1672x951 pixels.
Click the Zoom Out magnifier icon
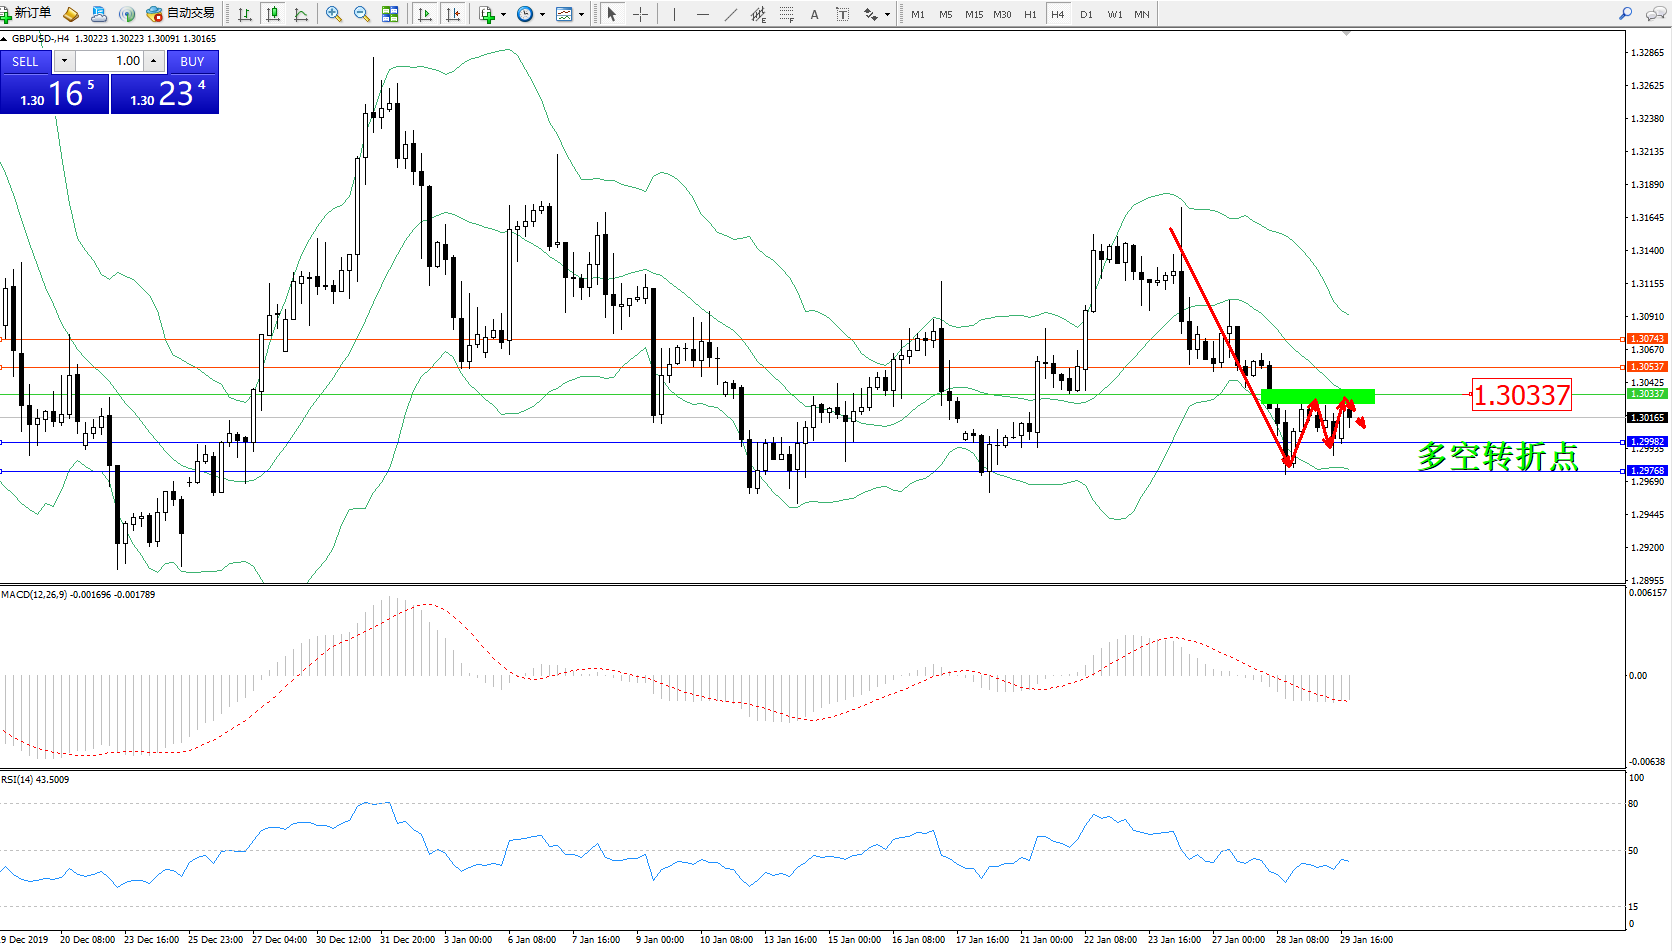tap(362, 14)
